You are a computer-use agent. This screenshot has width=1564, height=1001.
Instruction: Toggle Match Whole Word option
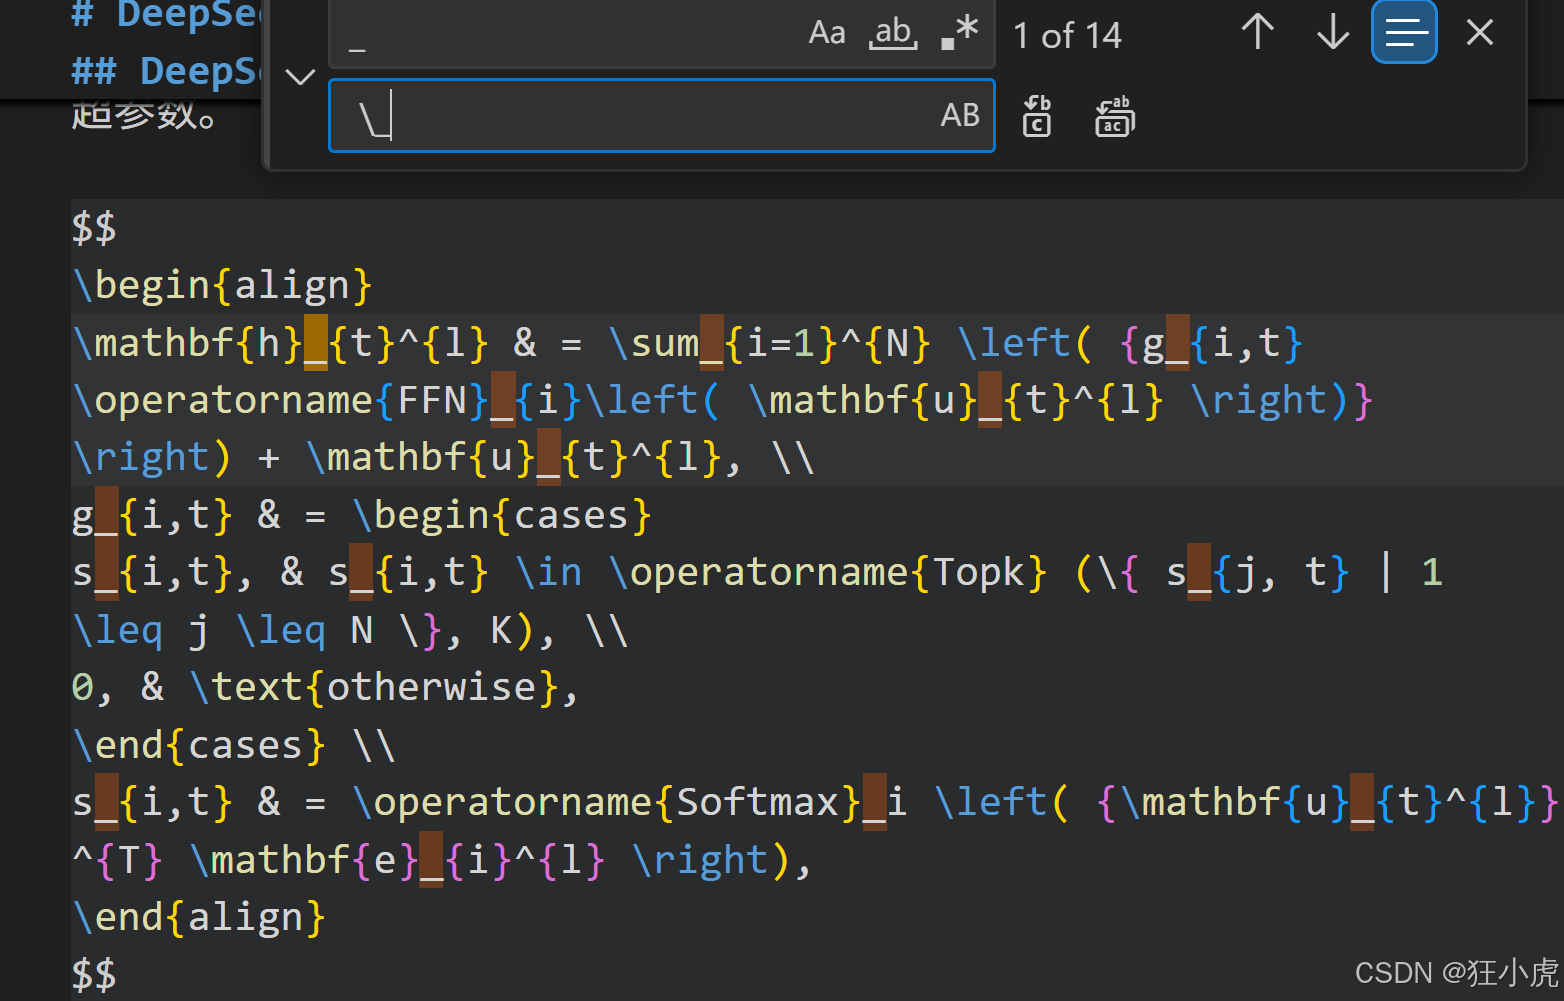[893, 34]
